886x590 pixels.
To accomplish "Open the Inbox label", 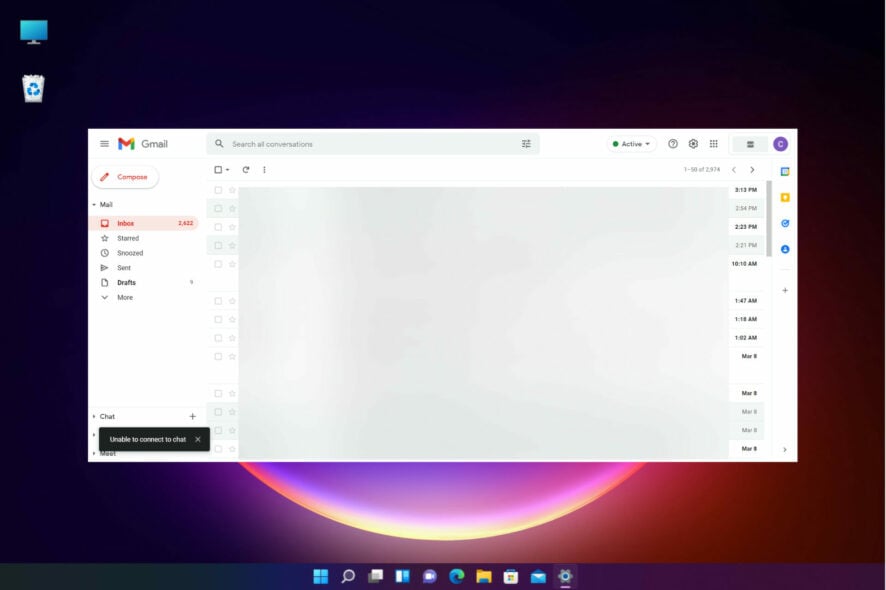I will click(124, 222).
